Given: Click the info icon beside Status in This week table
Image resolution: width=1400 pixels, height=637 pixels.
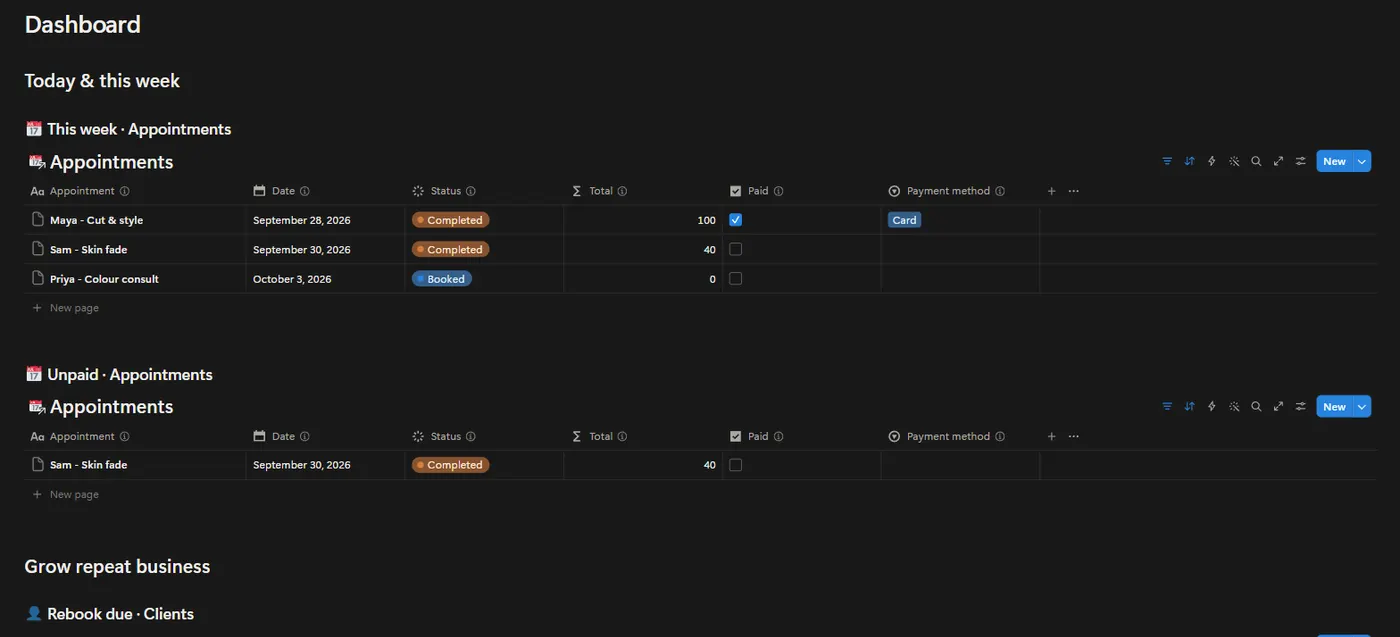Looking at the screenshot, I should (471, 191).
